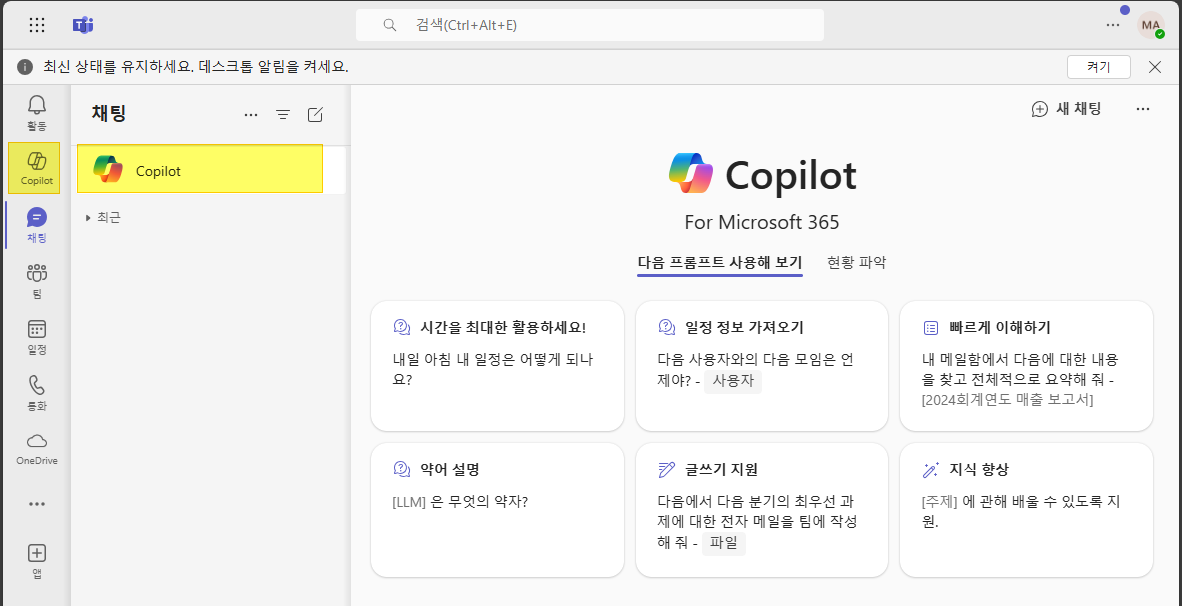Click the 사용자 placeholder chip
Screen dimensions: 1182x606
coord(733,381)
